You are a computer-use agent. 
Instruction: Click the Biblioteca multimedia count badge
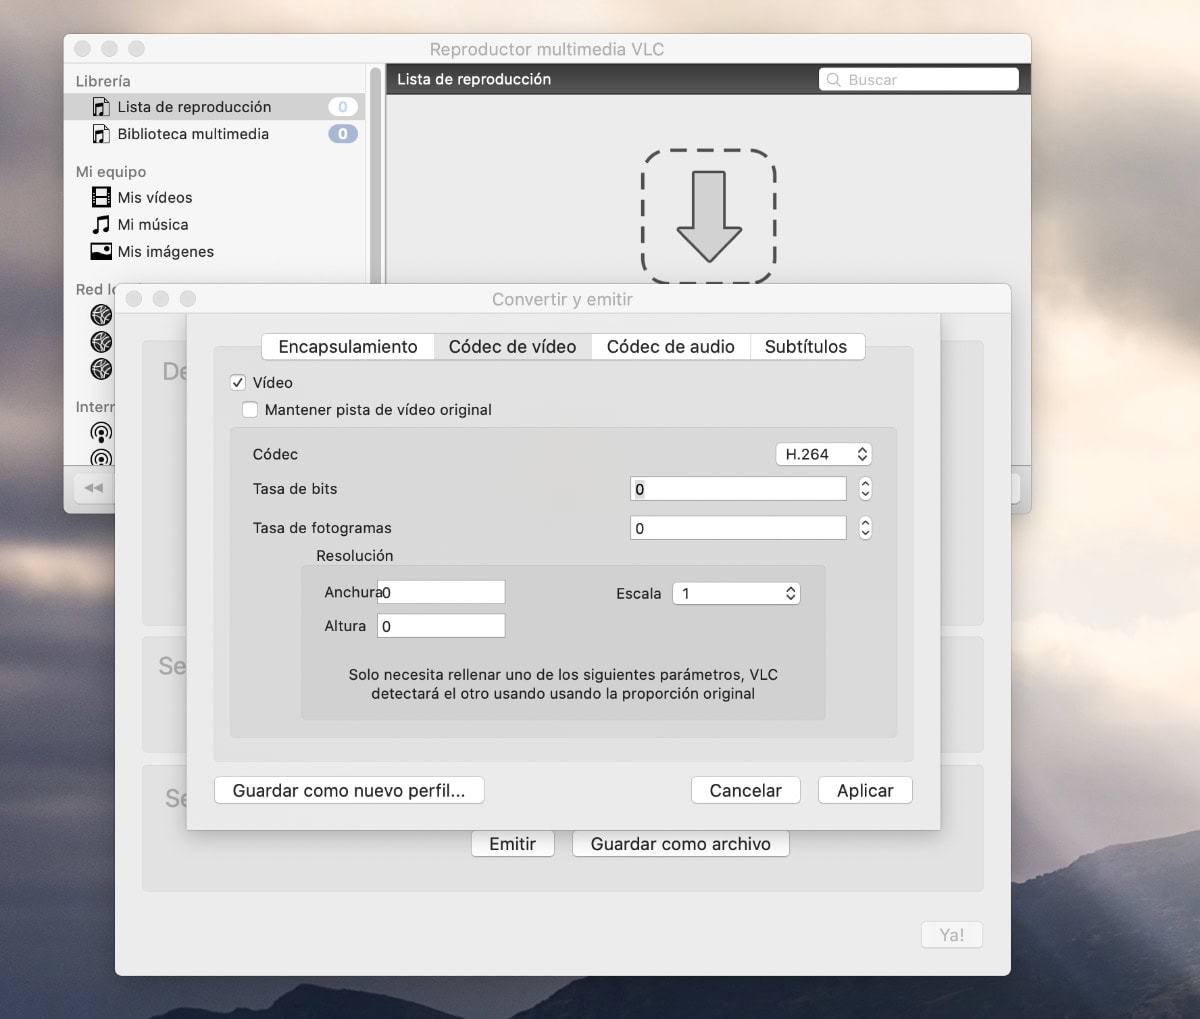point(343,134)
